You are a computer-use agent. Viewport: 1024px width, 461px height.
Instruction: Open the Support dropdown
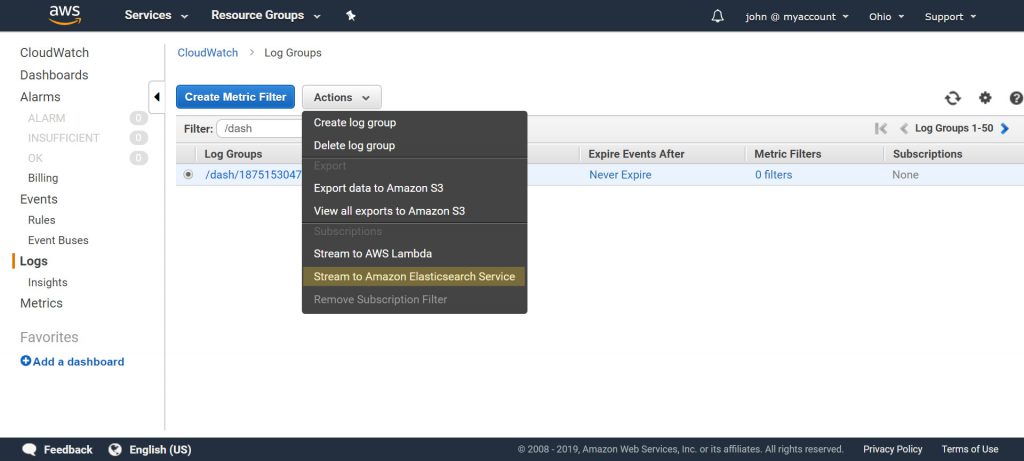(x=950, y=17)
